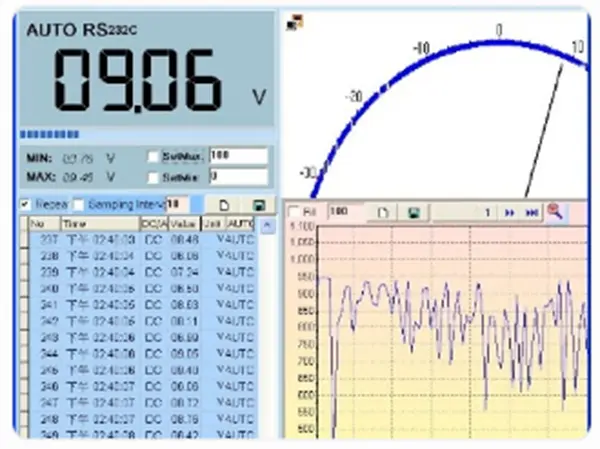This screenshot has height=449, width=600.
Task: Click the Time column header
Action: click(x=100, y=224)
